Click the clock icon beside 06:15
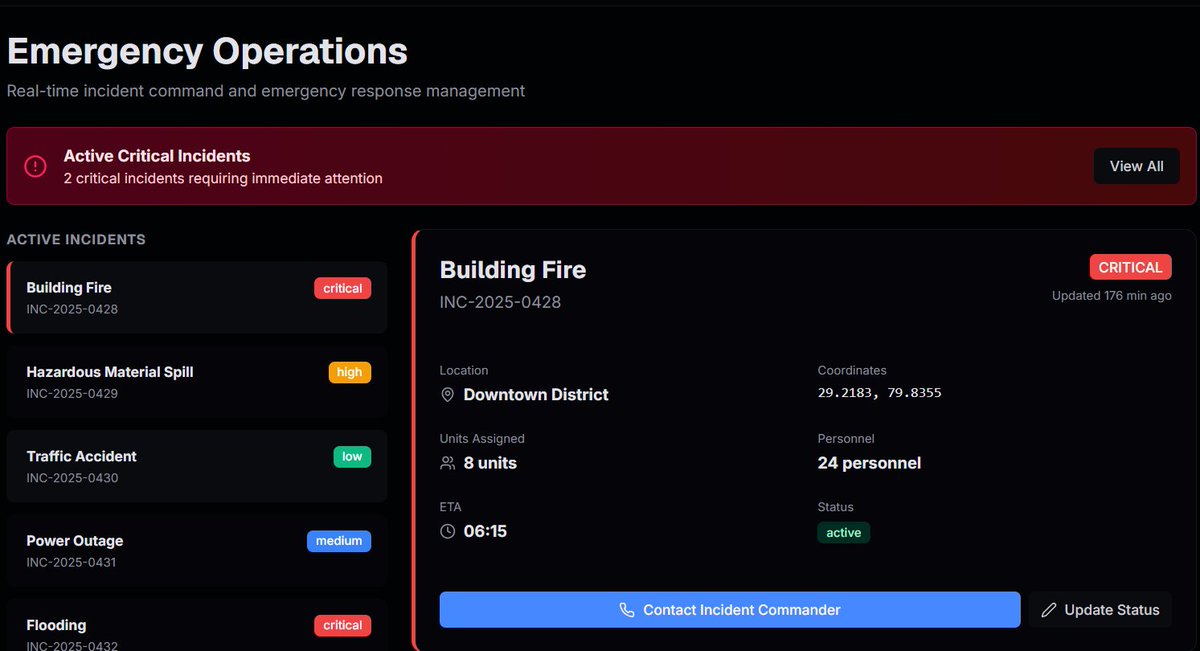The image size is (1200, 651). point(448,531)
